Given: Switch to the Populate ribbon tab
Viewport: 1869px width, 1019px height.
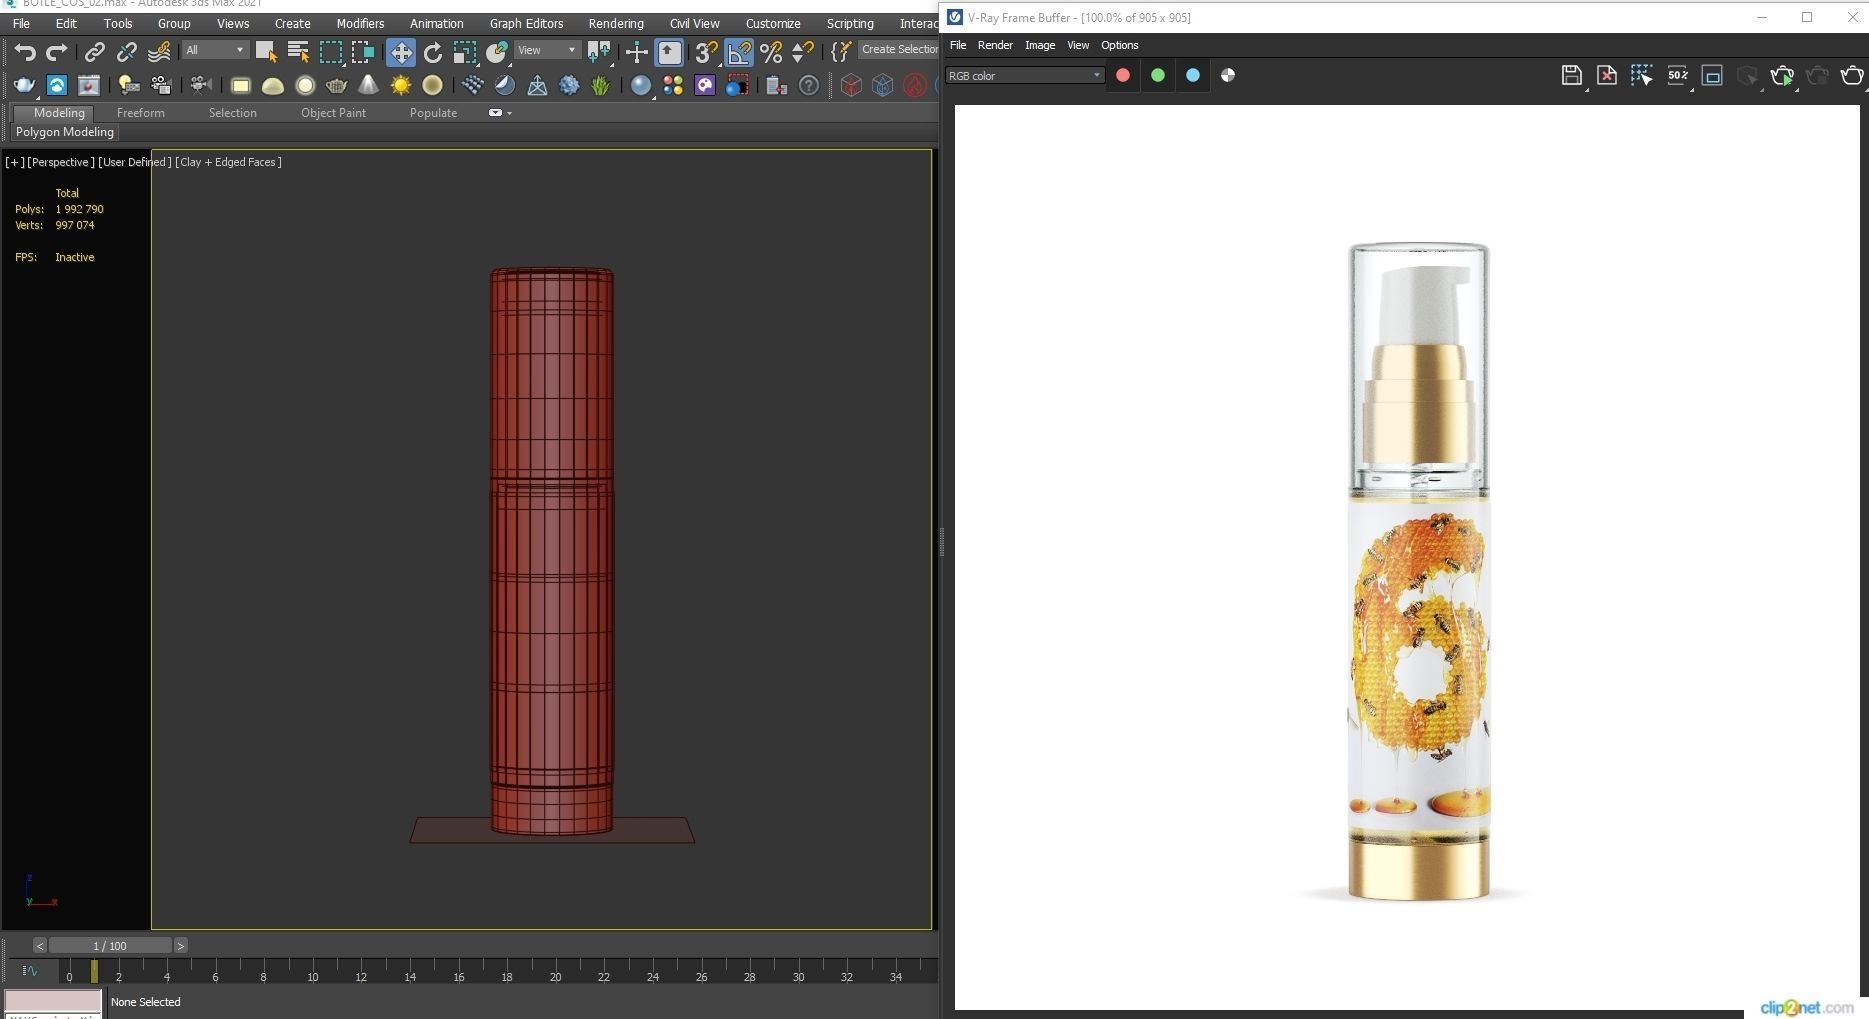Looking at the screenshot, I should pyautogui.click(x=433, y=113).
